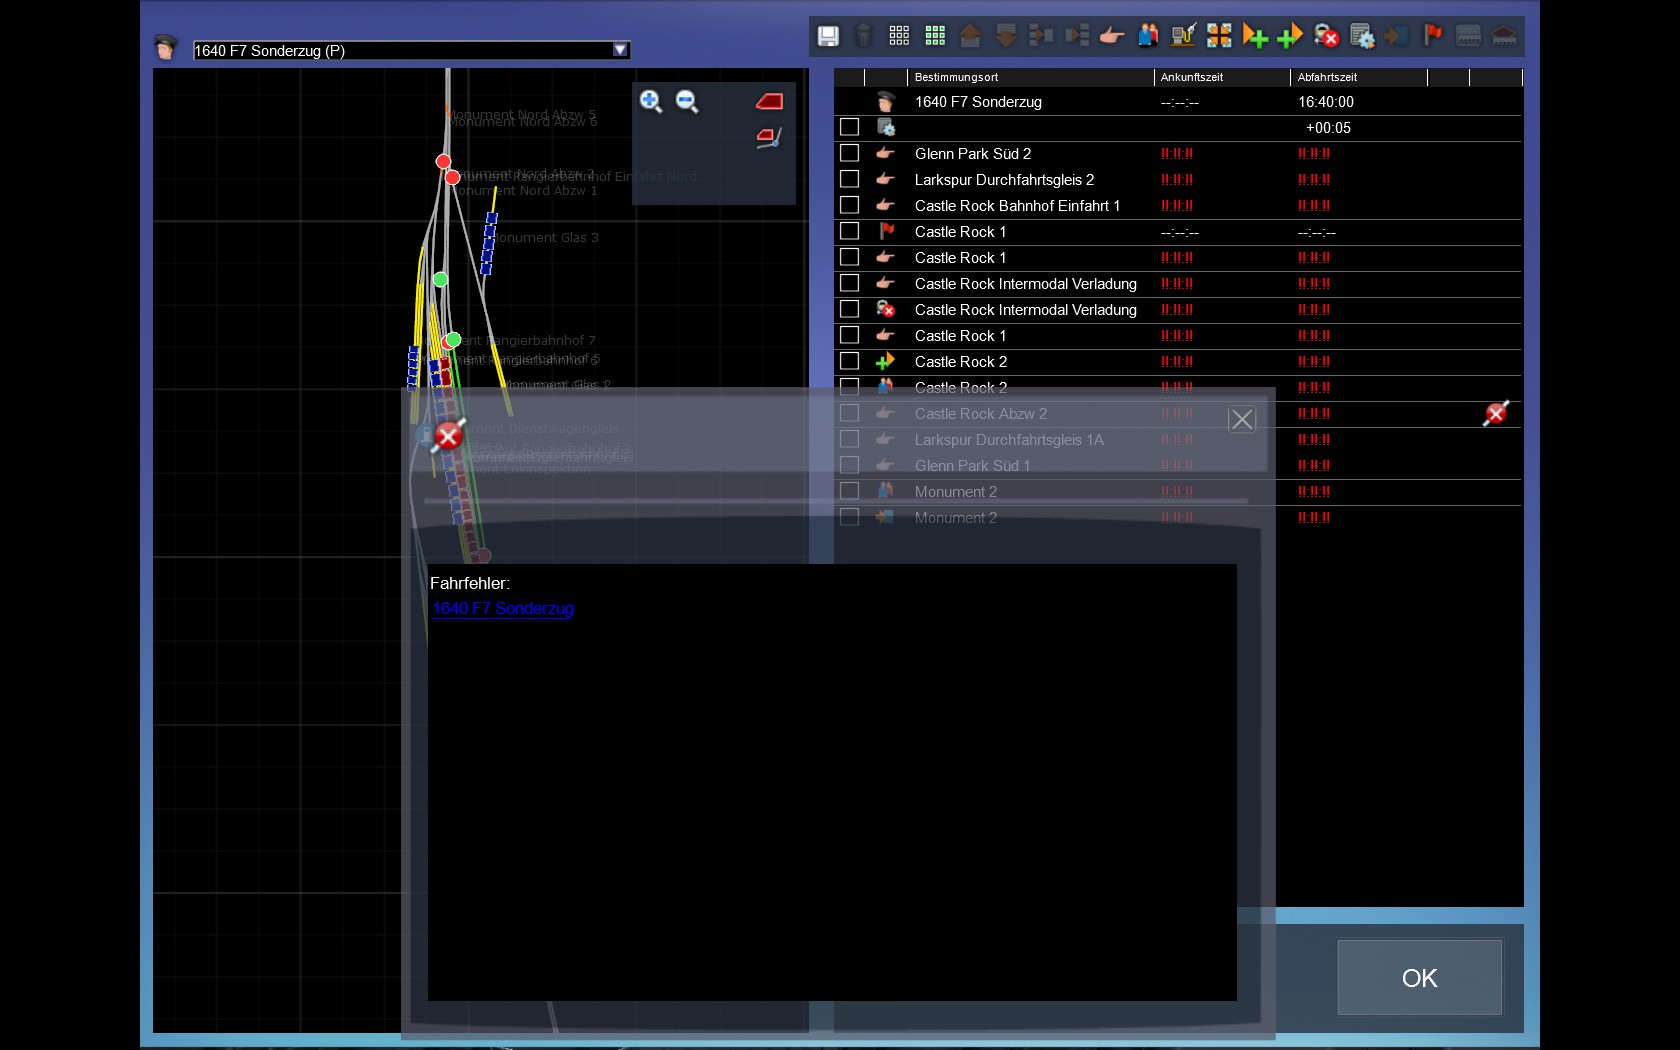This screenshot has height=1050, width=1680.
Task: Select the Glenn Park Süd 1 destination
Action: 972,466
